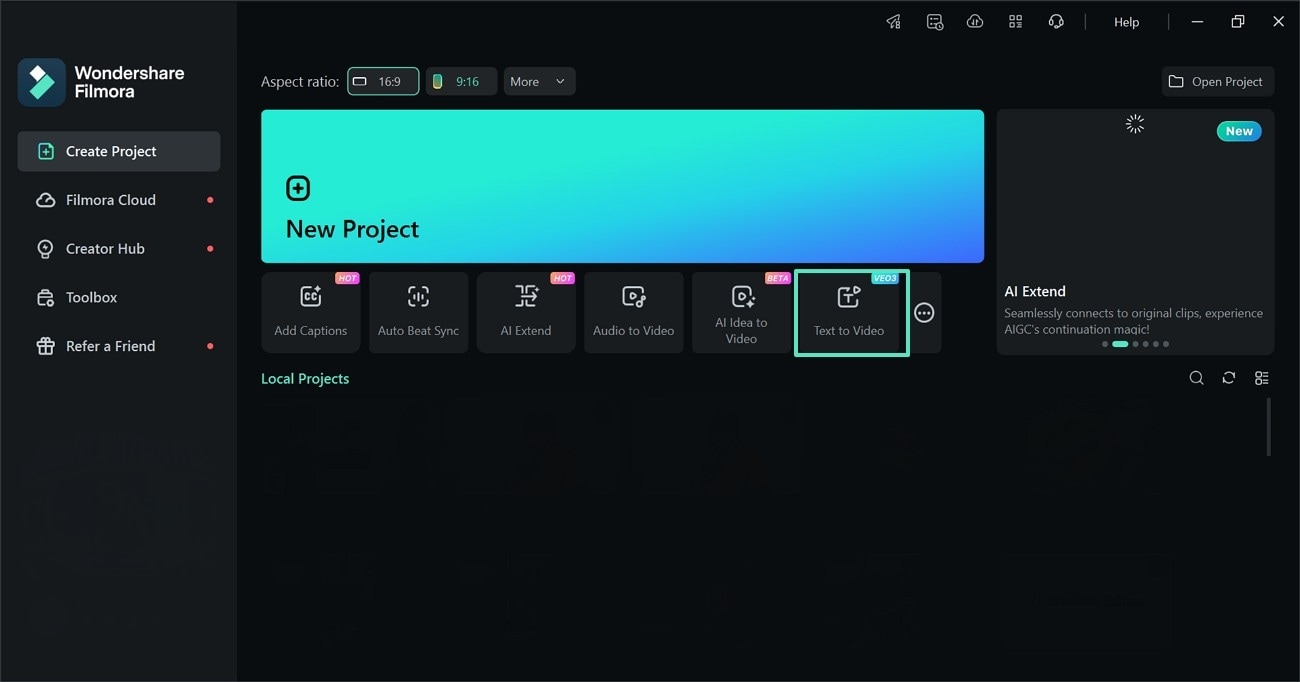Open Creator Hub
The height and width of the screenshot is (682, 1300).
point(119,249)
